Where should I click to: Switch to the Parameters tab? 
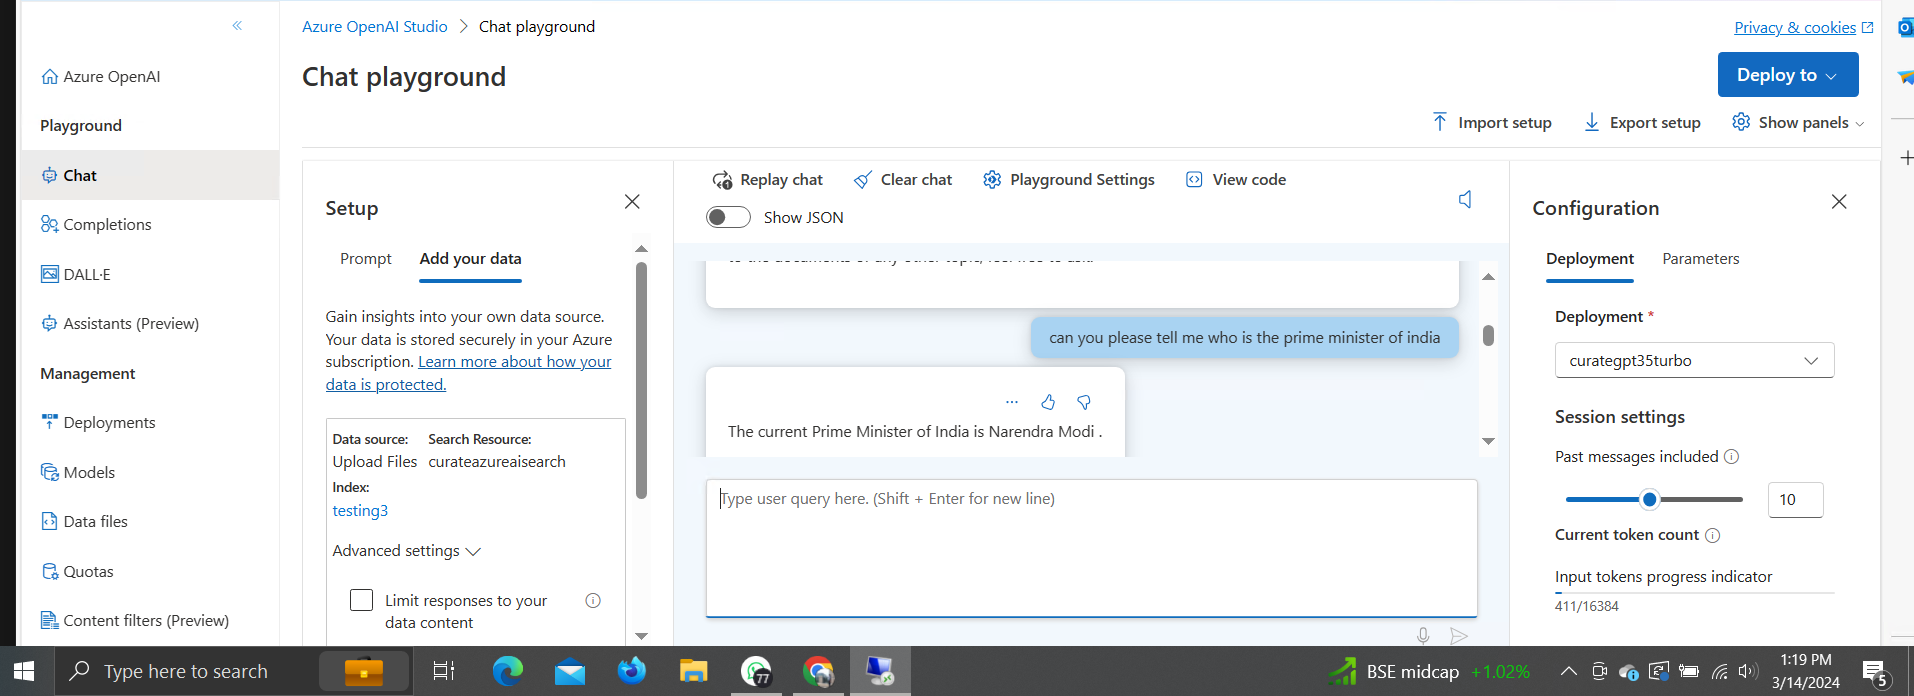[x=1701, y=259]
